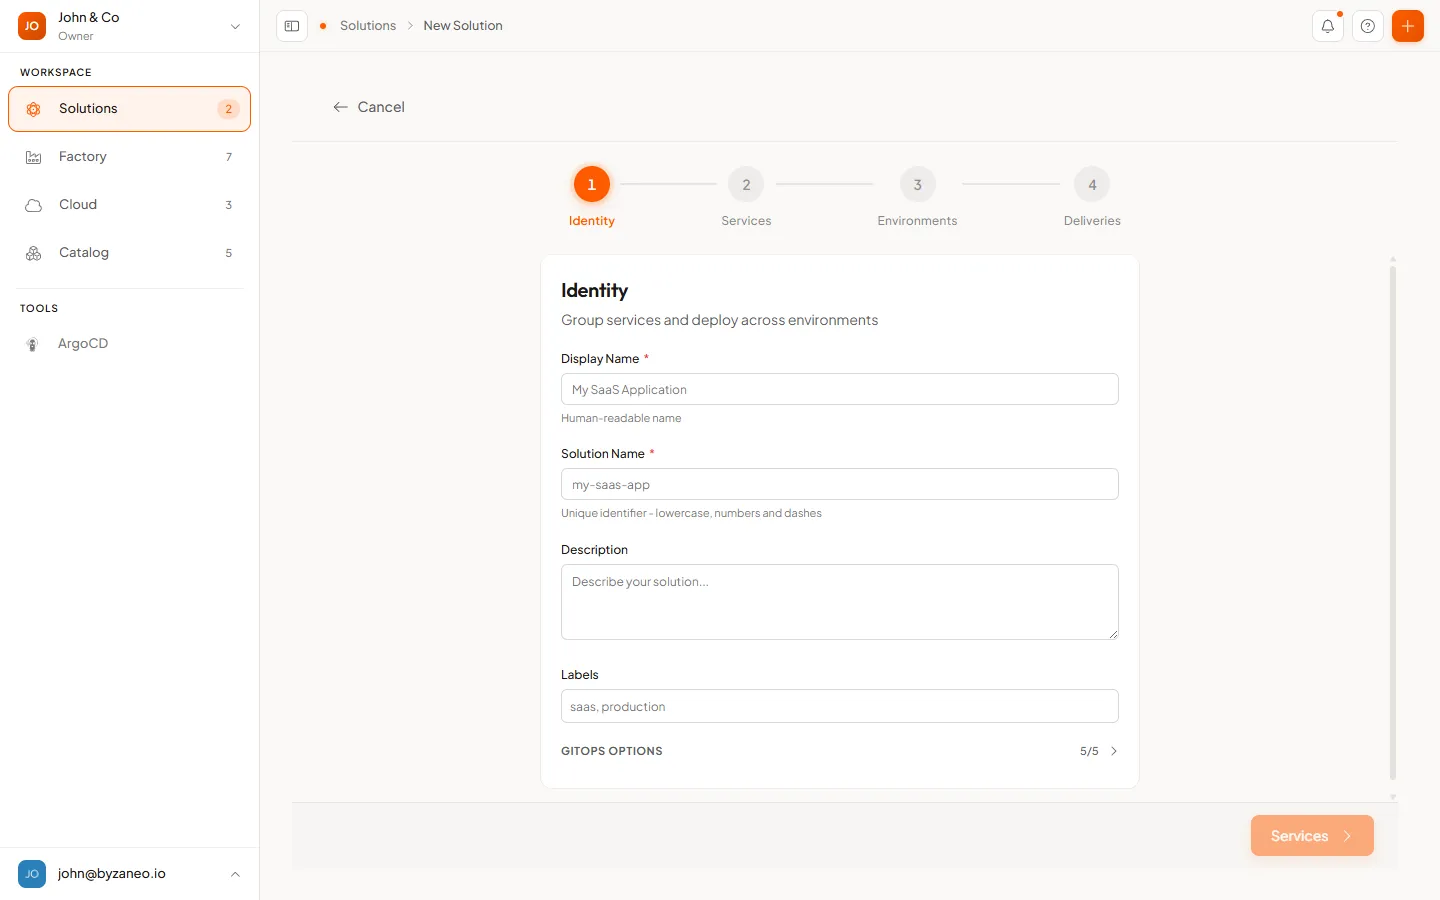
Task: Click the Catalog icon in sidebar
Action: tap(33, 253)
